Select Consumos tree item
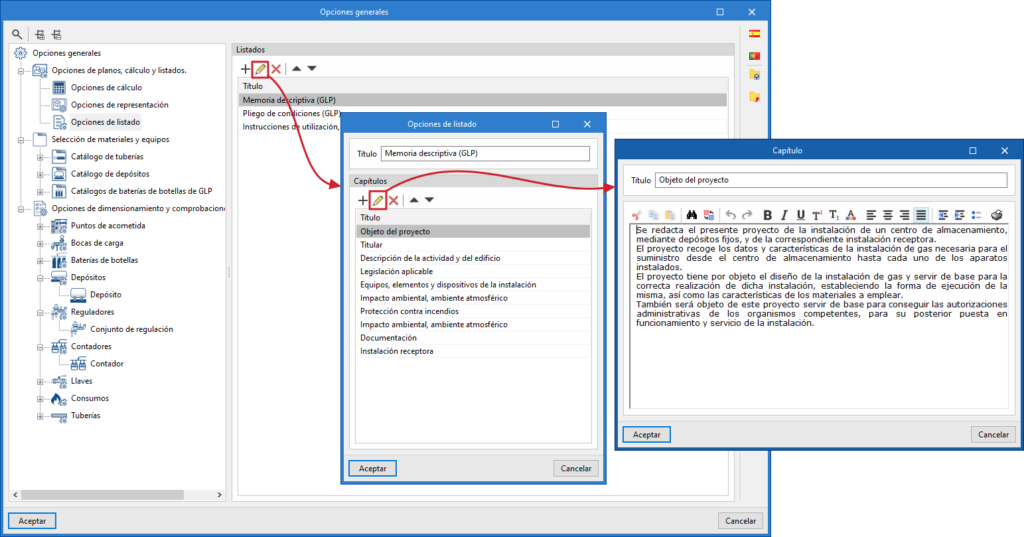 (x=89, y=399)
